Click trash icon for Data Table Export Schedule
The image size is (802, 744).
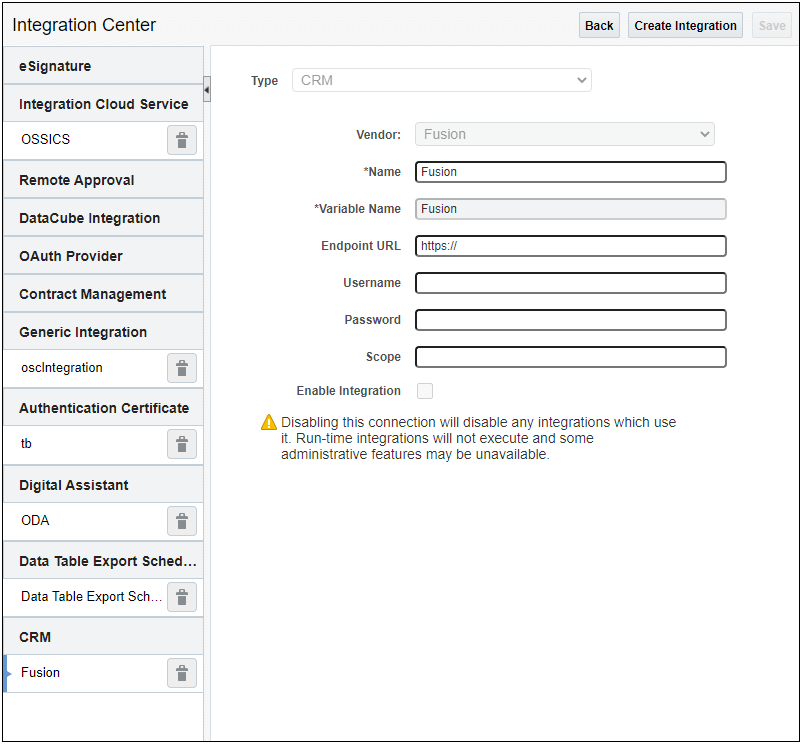(x=181, y=598)
